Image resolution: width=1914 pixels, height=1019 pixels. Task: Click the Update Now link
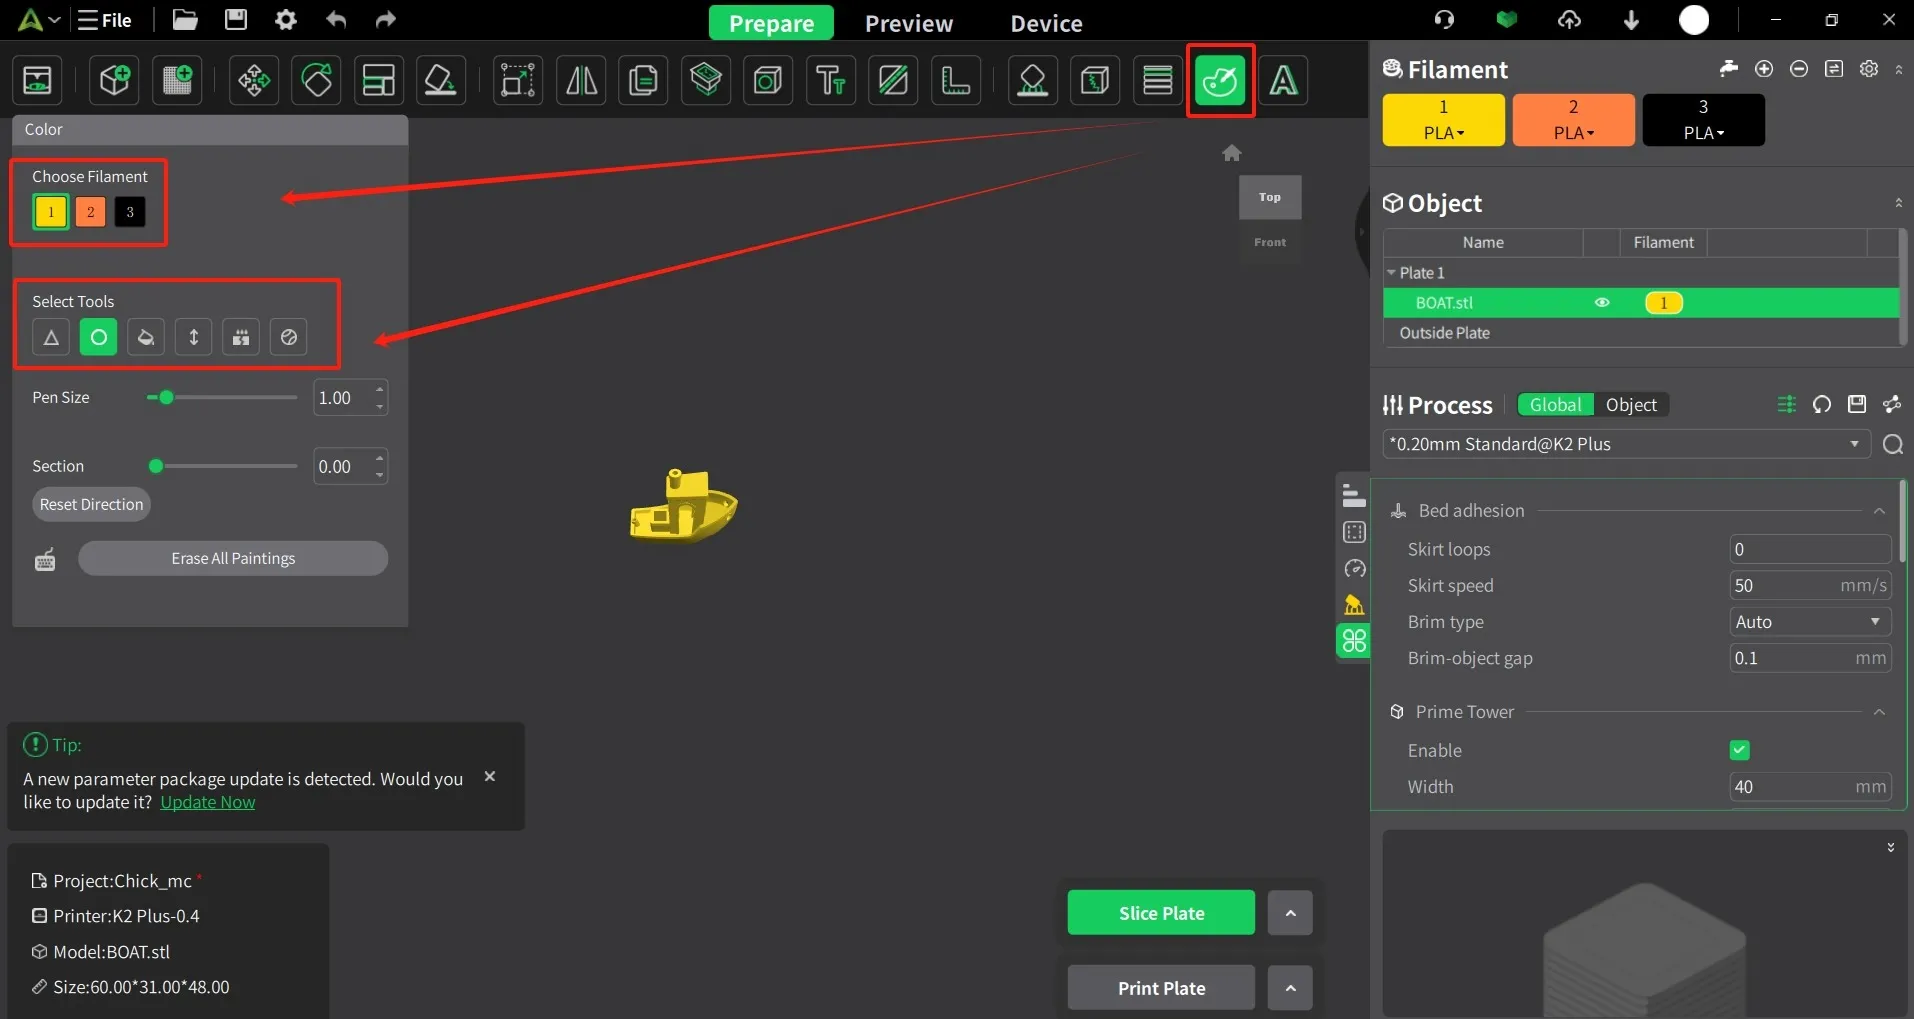click(207, 802)
